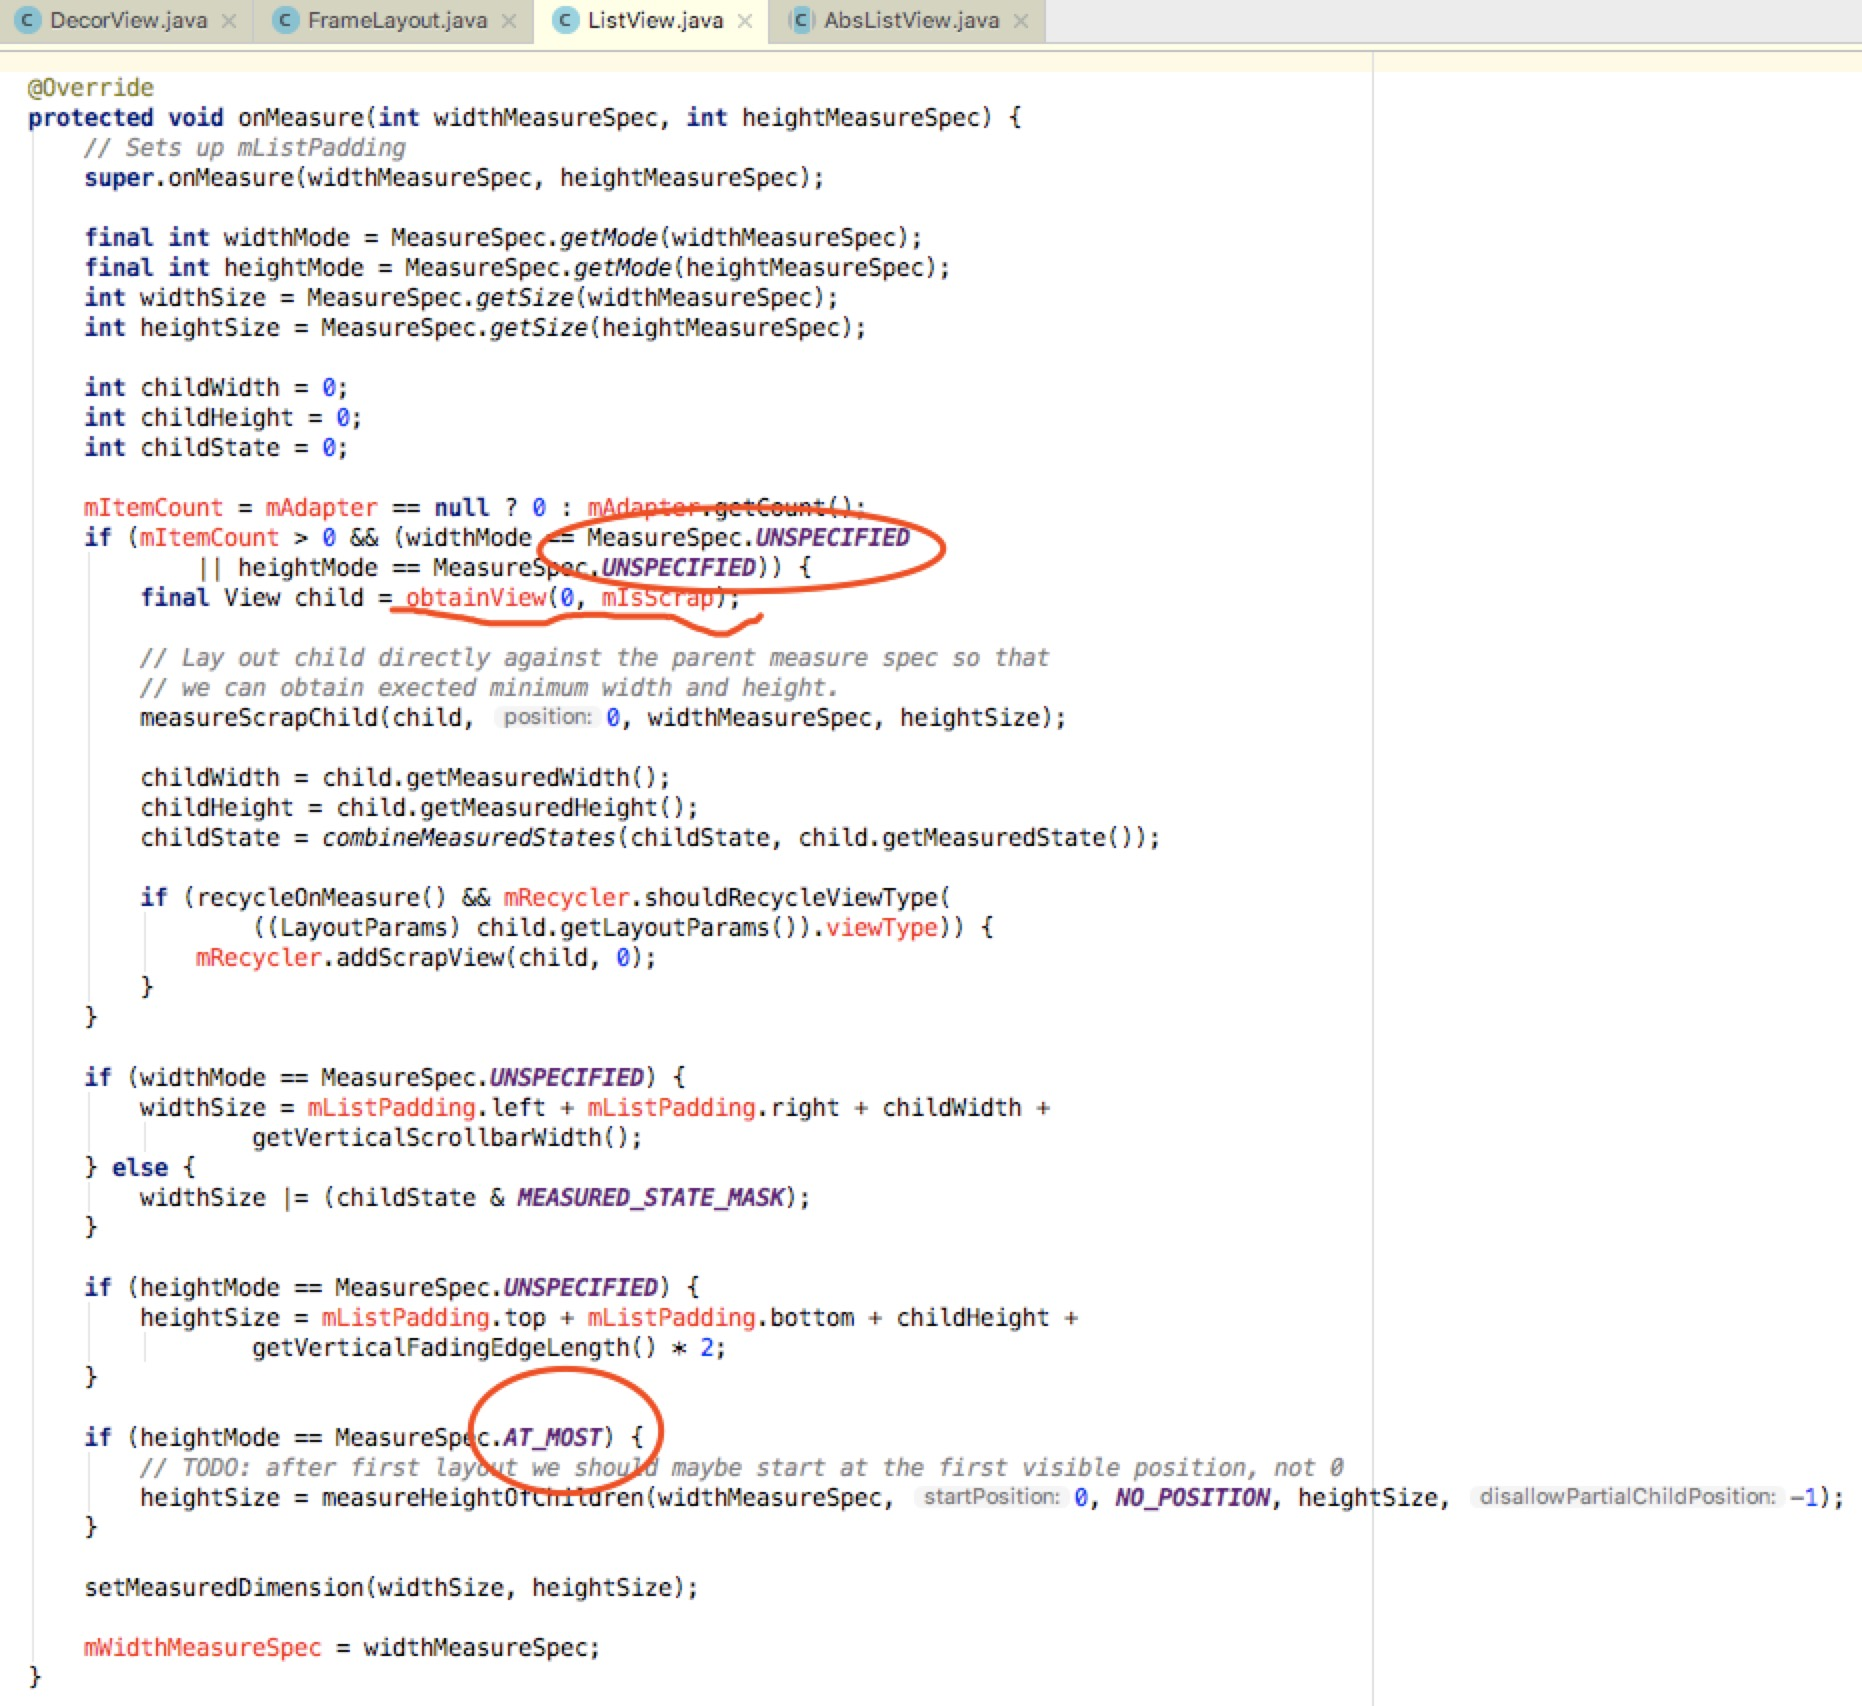Click the combineMeasuredStates method call
The image size is (1862, 1706).
[x=468, y=838]
